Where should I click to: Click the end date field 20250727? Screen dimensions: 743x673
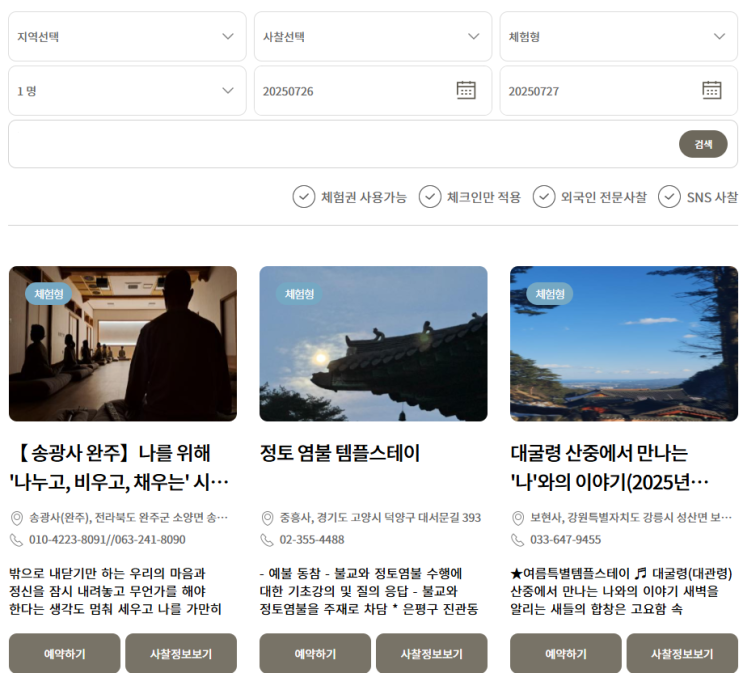tap(619, 91)
